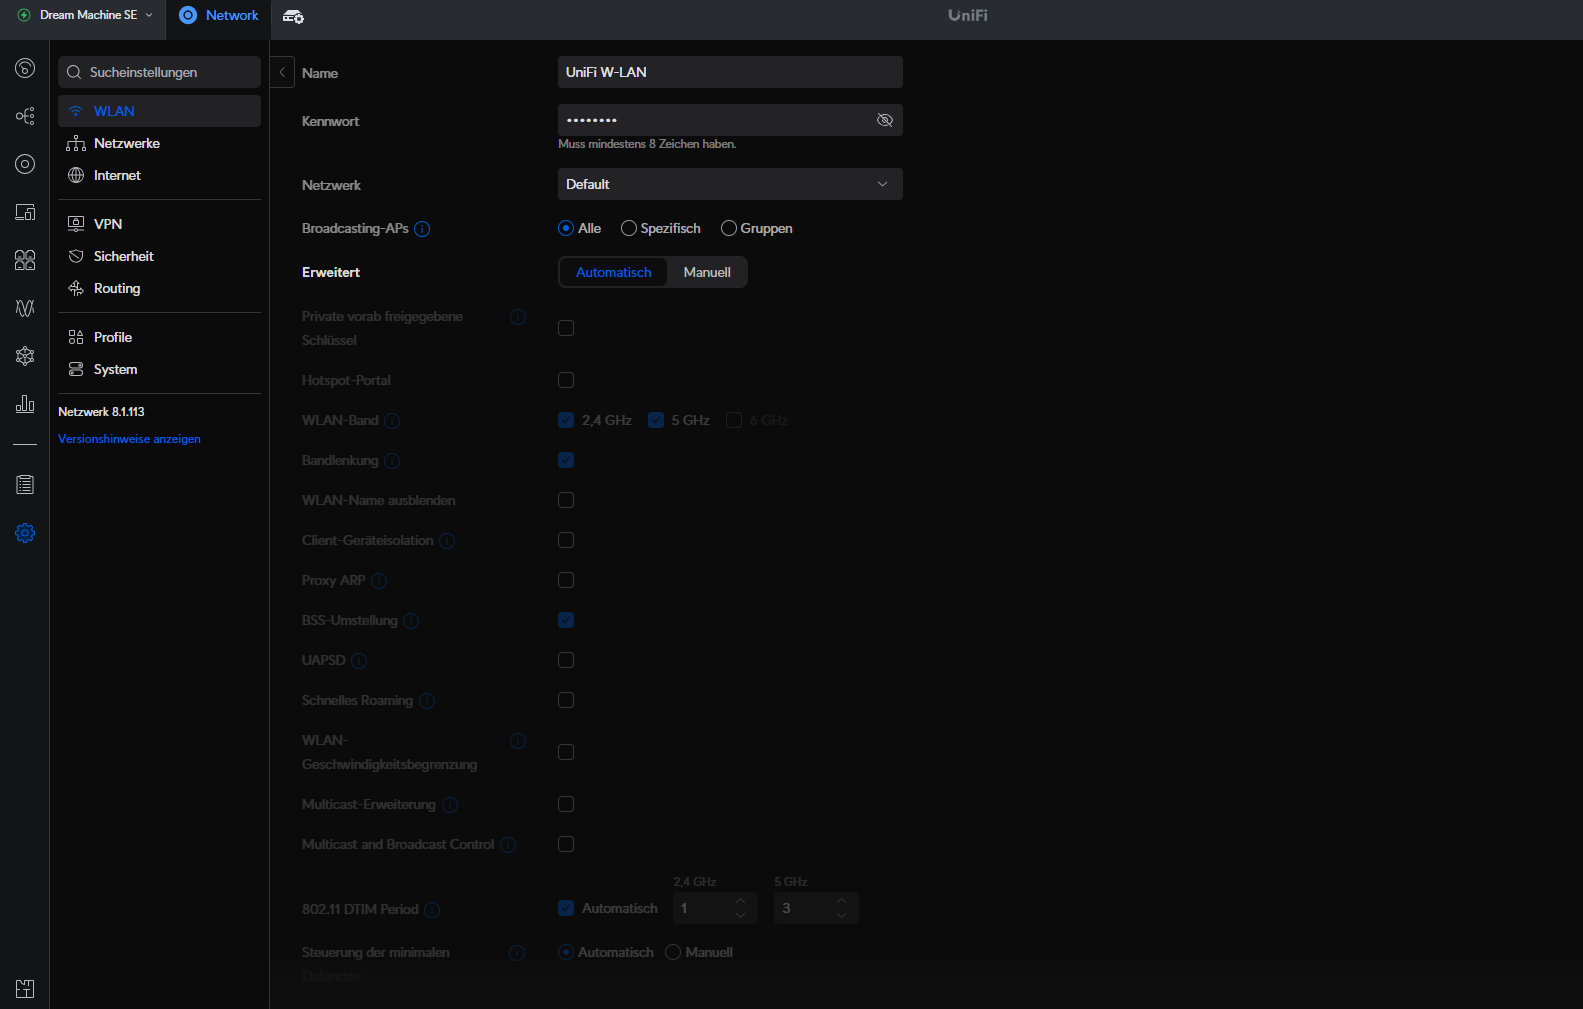
Task: Click the Network application icon
Action: pyautogui.click(x=188, y=15)
